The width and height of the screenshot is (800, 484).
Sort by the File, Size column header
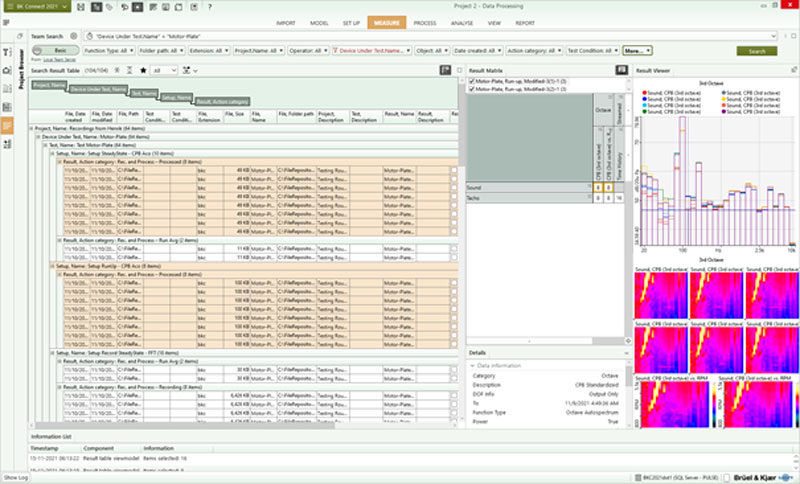[235, 117]
